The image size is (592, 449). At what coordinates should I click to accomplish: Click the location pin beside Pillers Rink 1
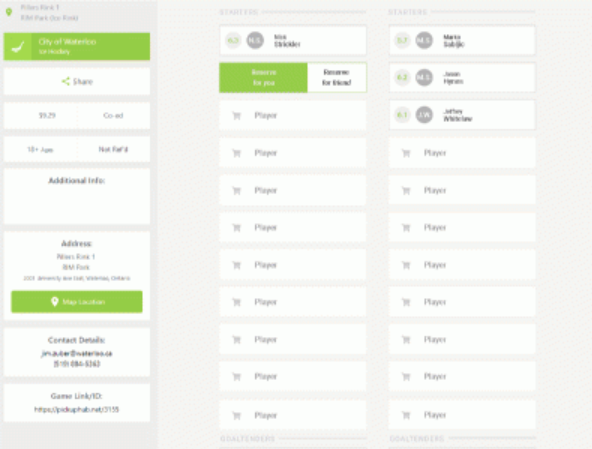9,12
